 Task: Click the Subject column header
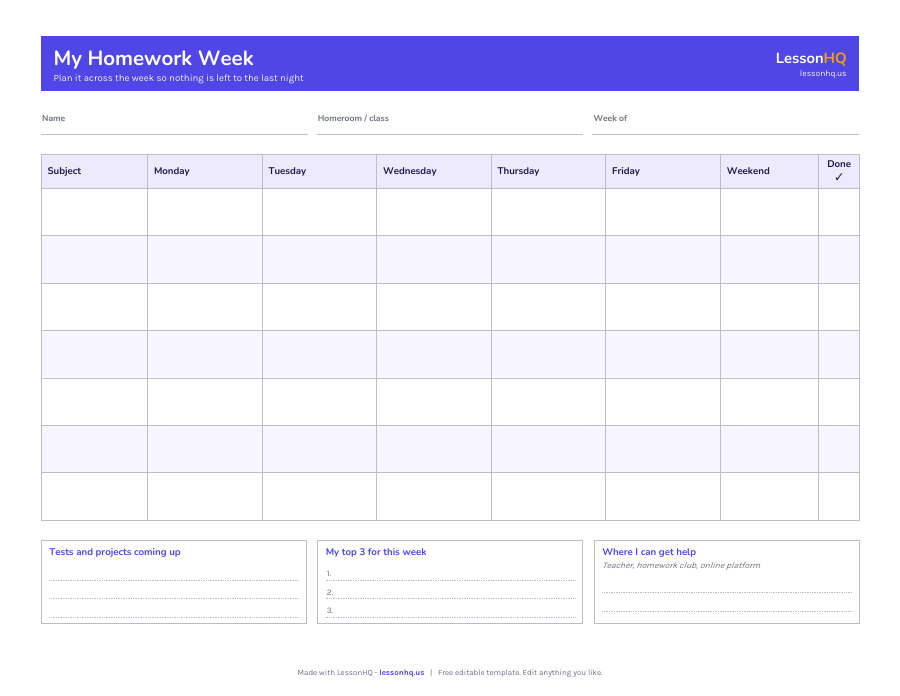pos(94,171)
